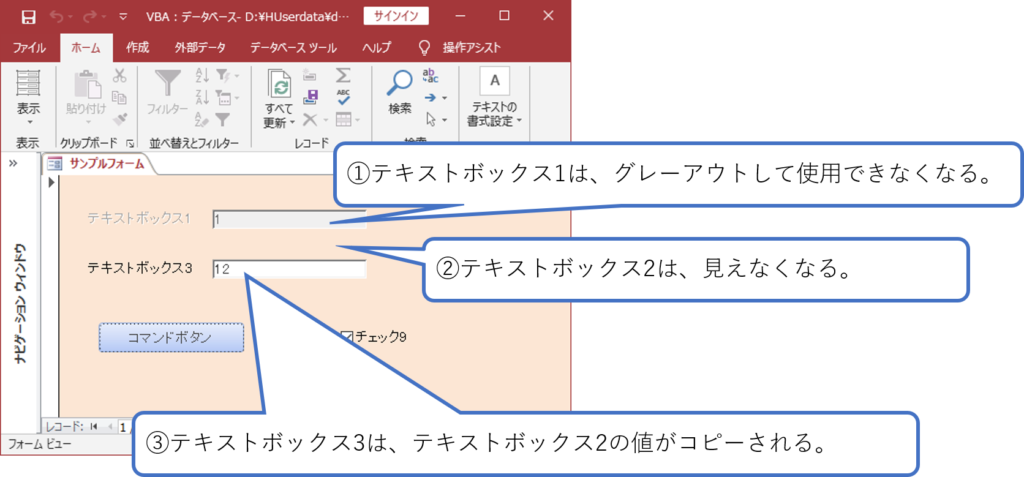This screenshot has width=1024, height=477.
Task: Click the サインイン button
Action: (396, 16)
